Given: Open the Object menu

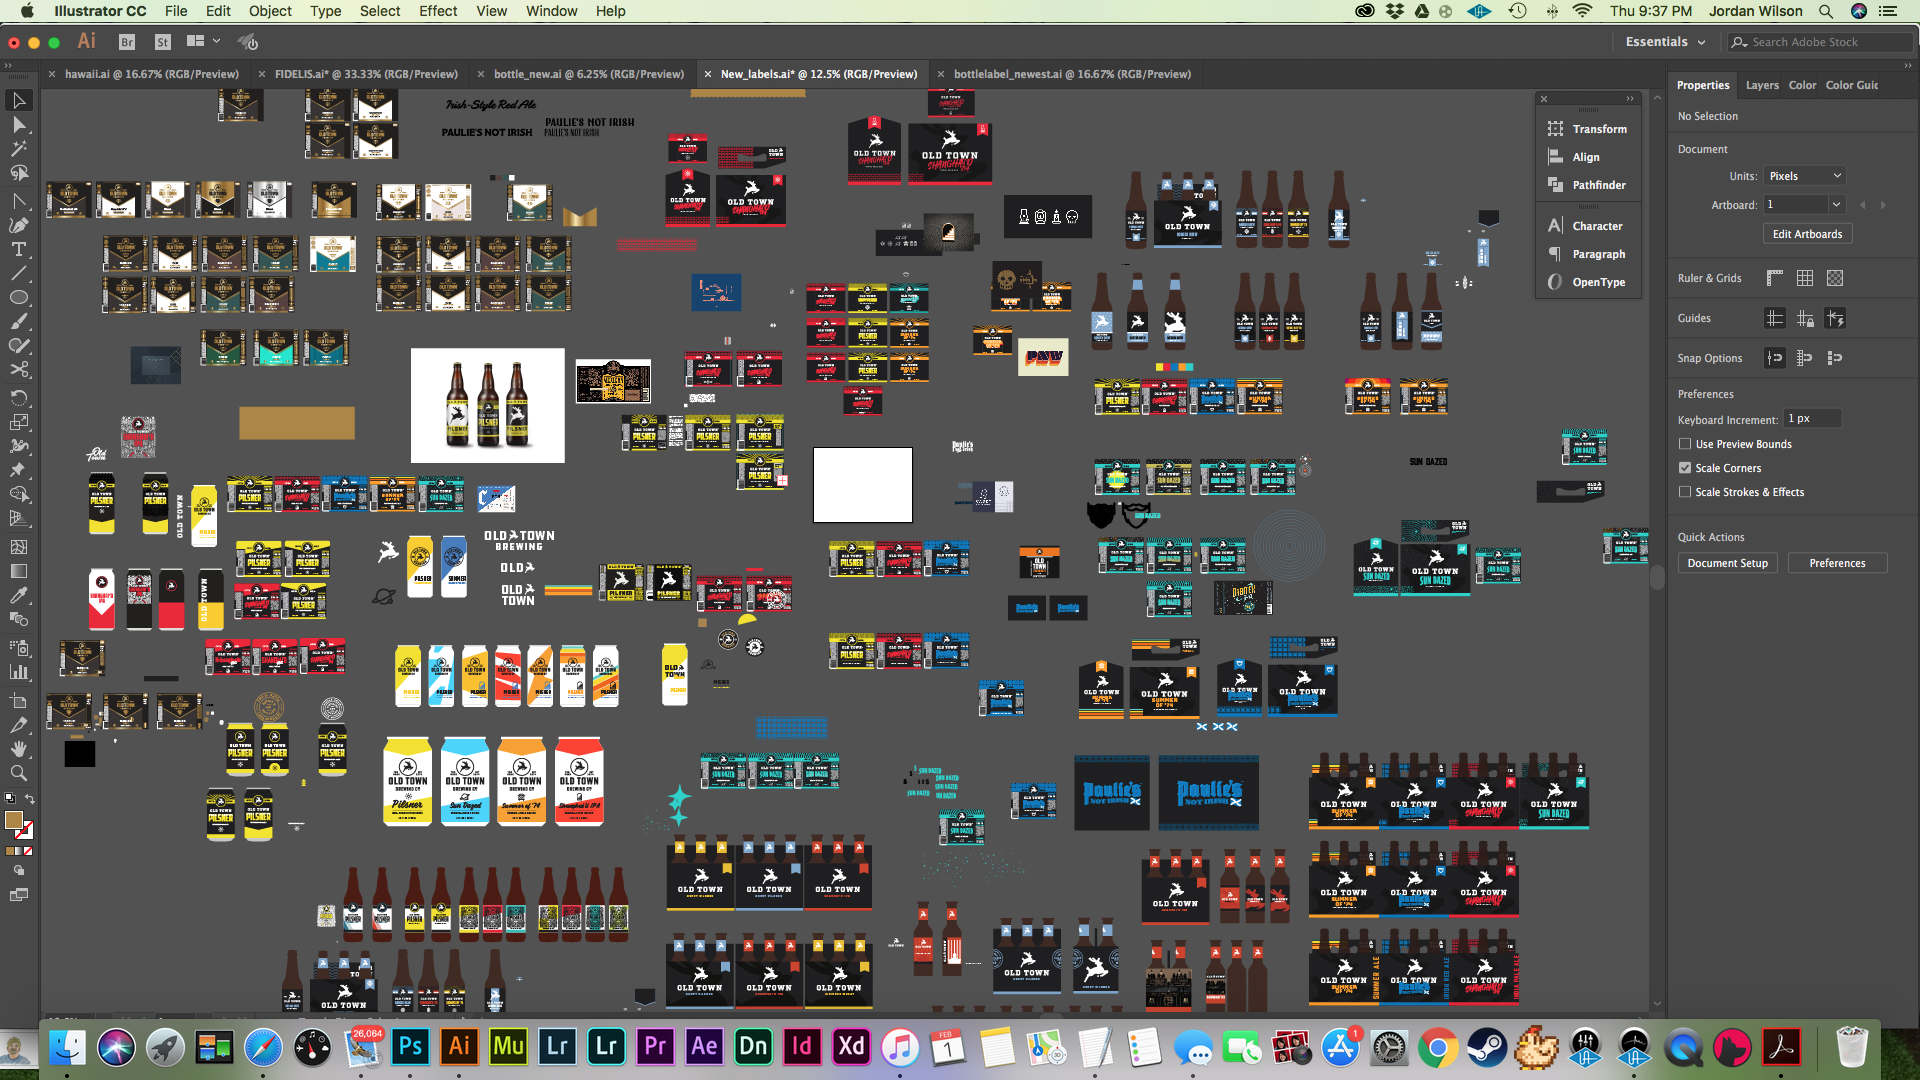Looking at the screenshot, I should tap(270, 11).
